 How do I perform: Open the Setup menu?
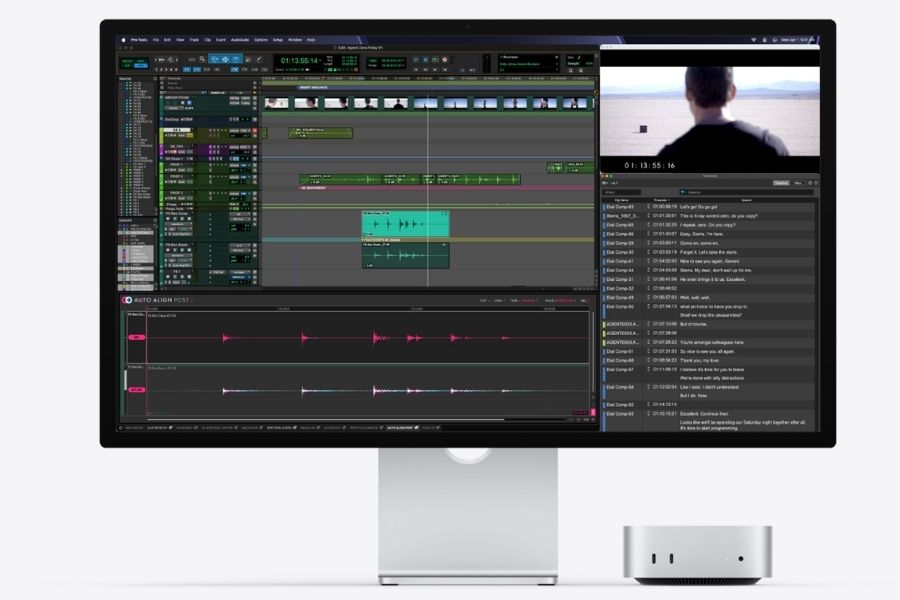[x=278, y=40]
